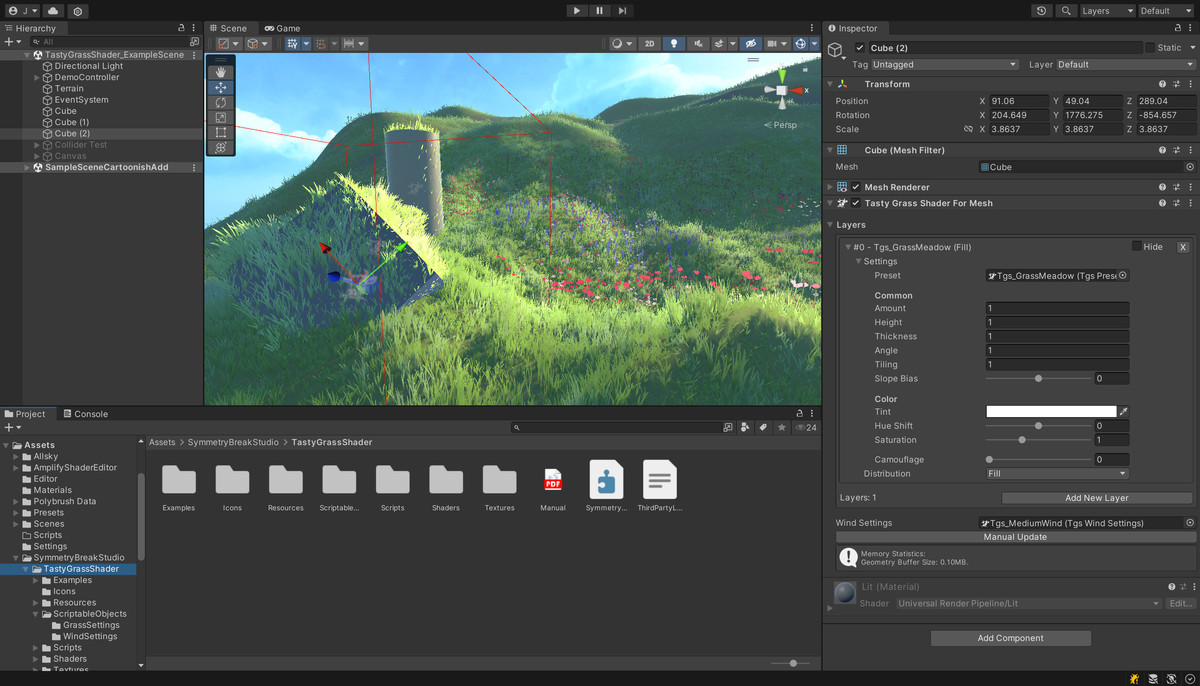
Task: Pick the Rect tool
Action: click(x=221, y=132)
